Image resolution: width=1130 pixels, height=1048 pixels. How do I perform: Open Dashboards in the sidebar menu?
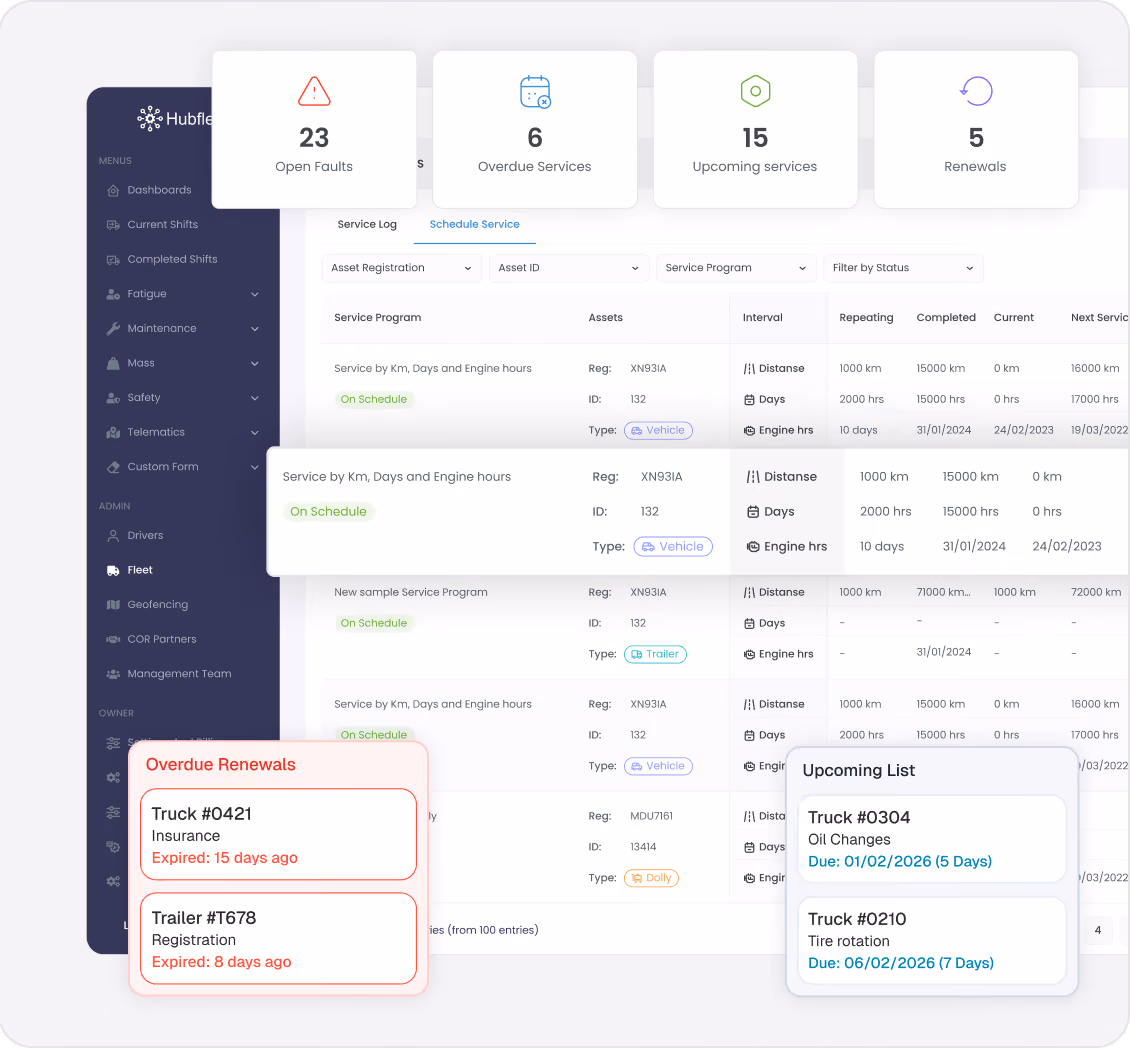point(159,190)
